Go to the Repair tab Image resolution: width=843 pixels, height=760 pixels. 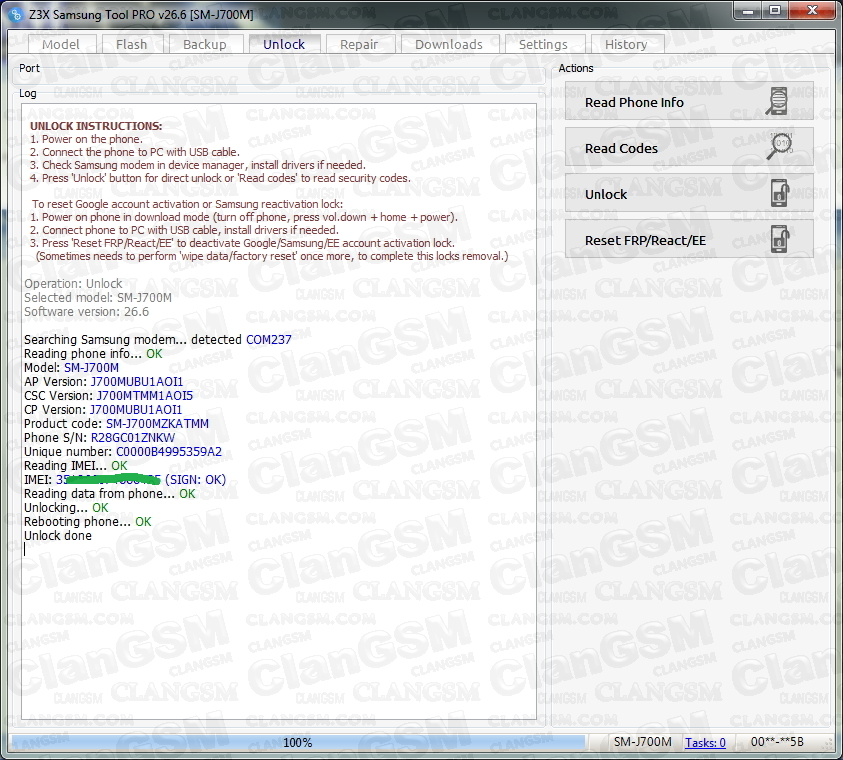point(359,44)
